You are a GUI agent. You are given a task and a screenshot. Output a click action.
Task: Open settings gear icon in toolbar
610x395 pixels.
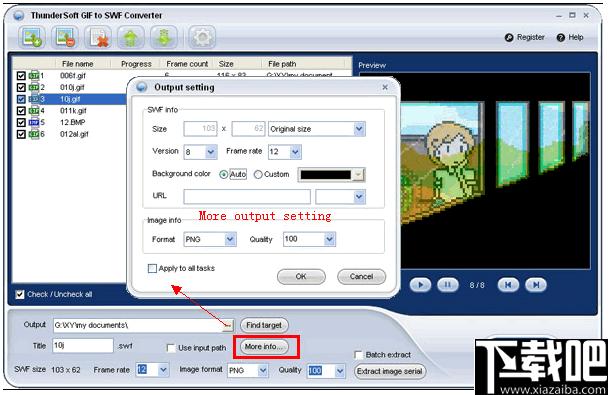(202, 37)
